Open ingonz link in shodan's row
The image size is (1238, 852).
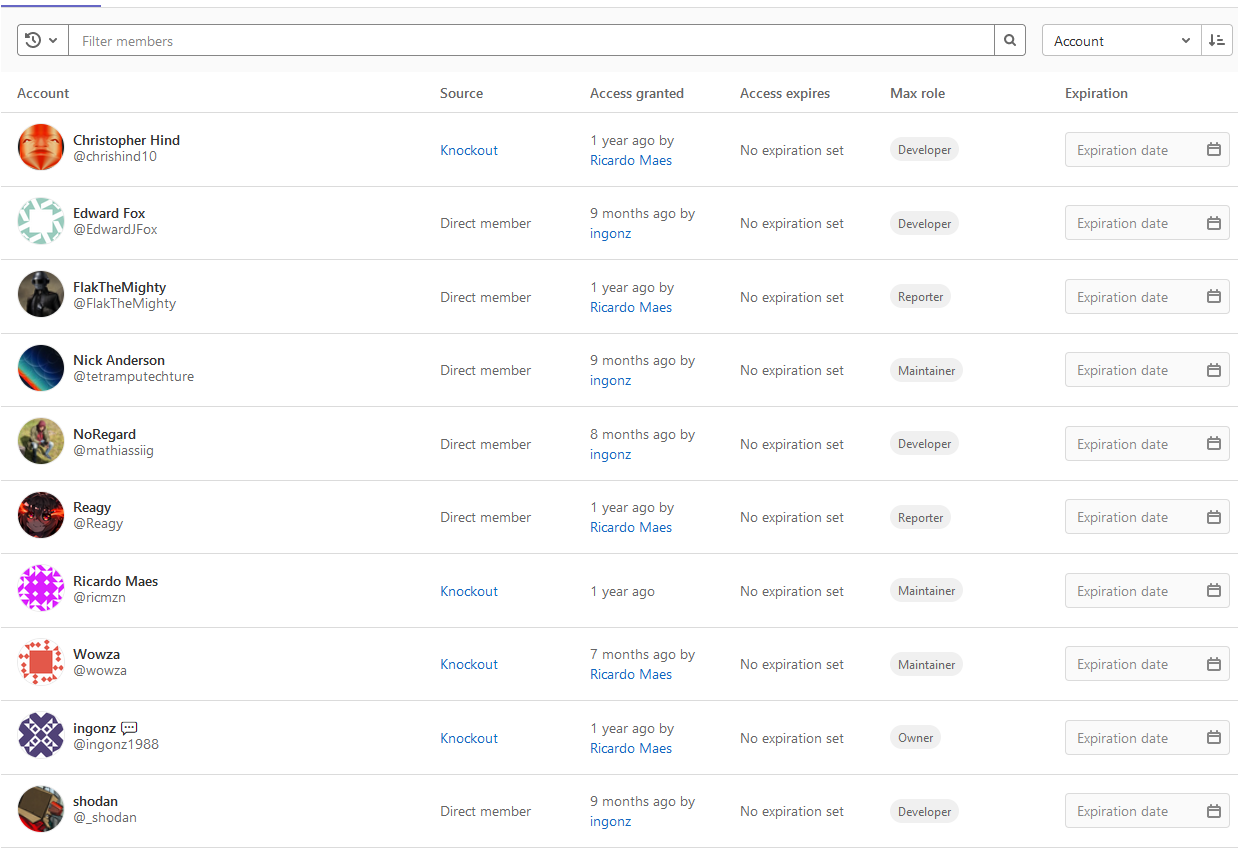tap(611, 821)
